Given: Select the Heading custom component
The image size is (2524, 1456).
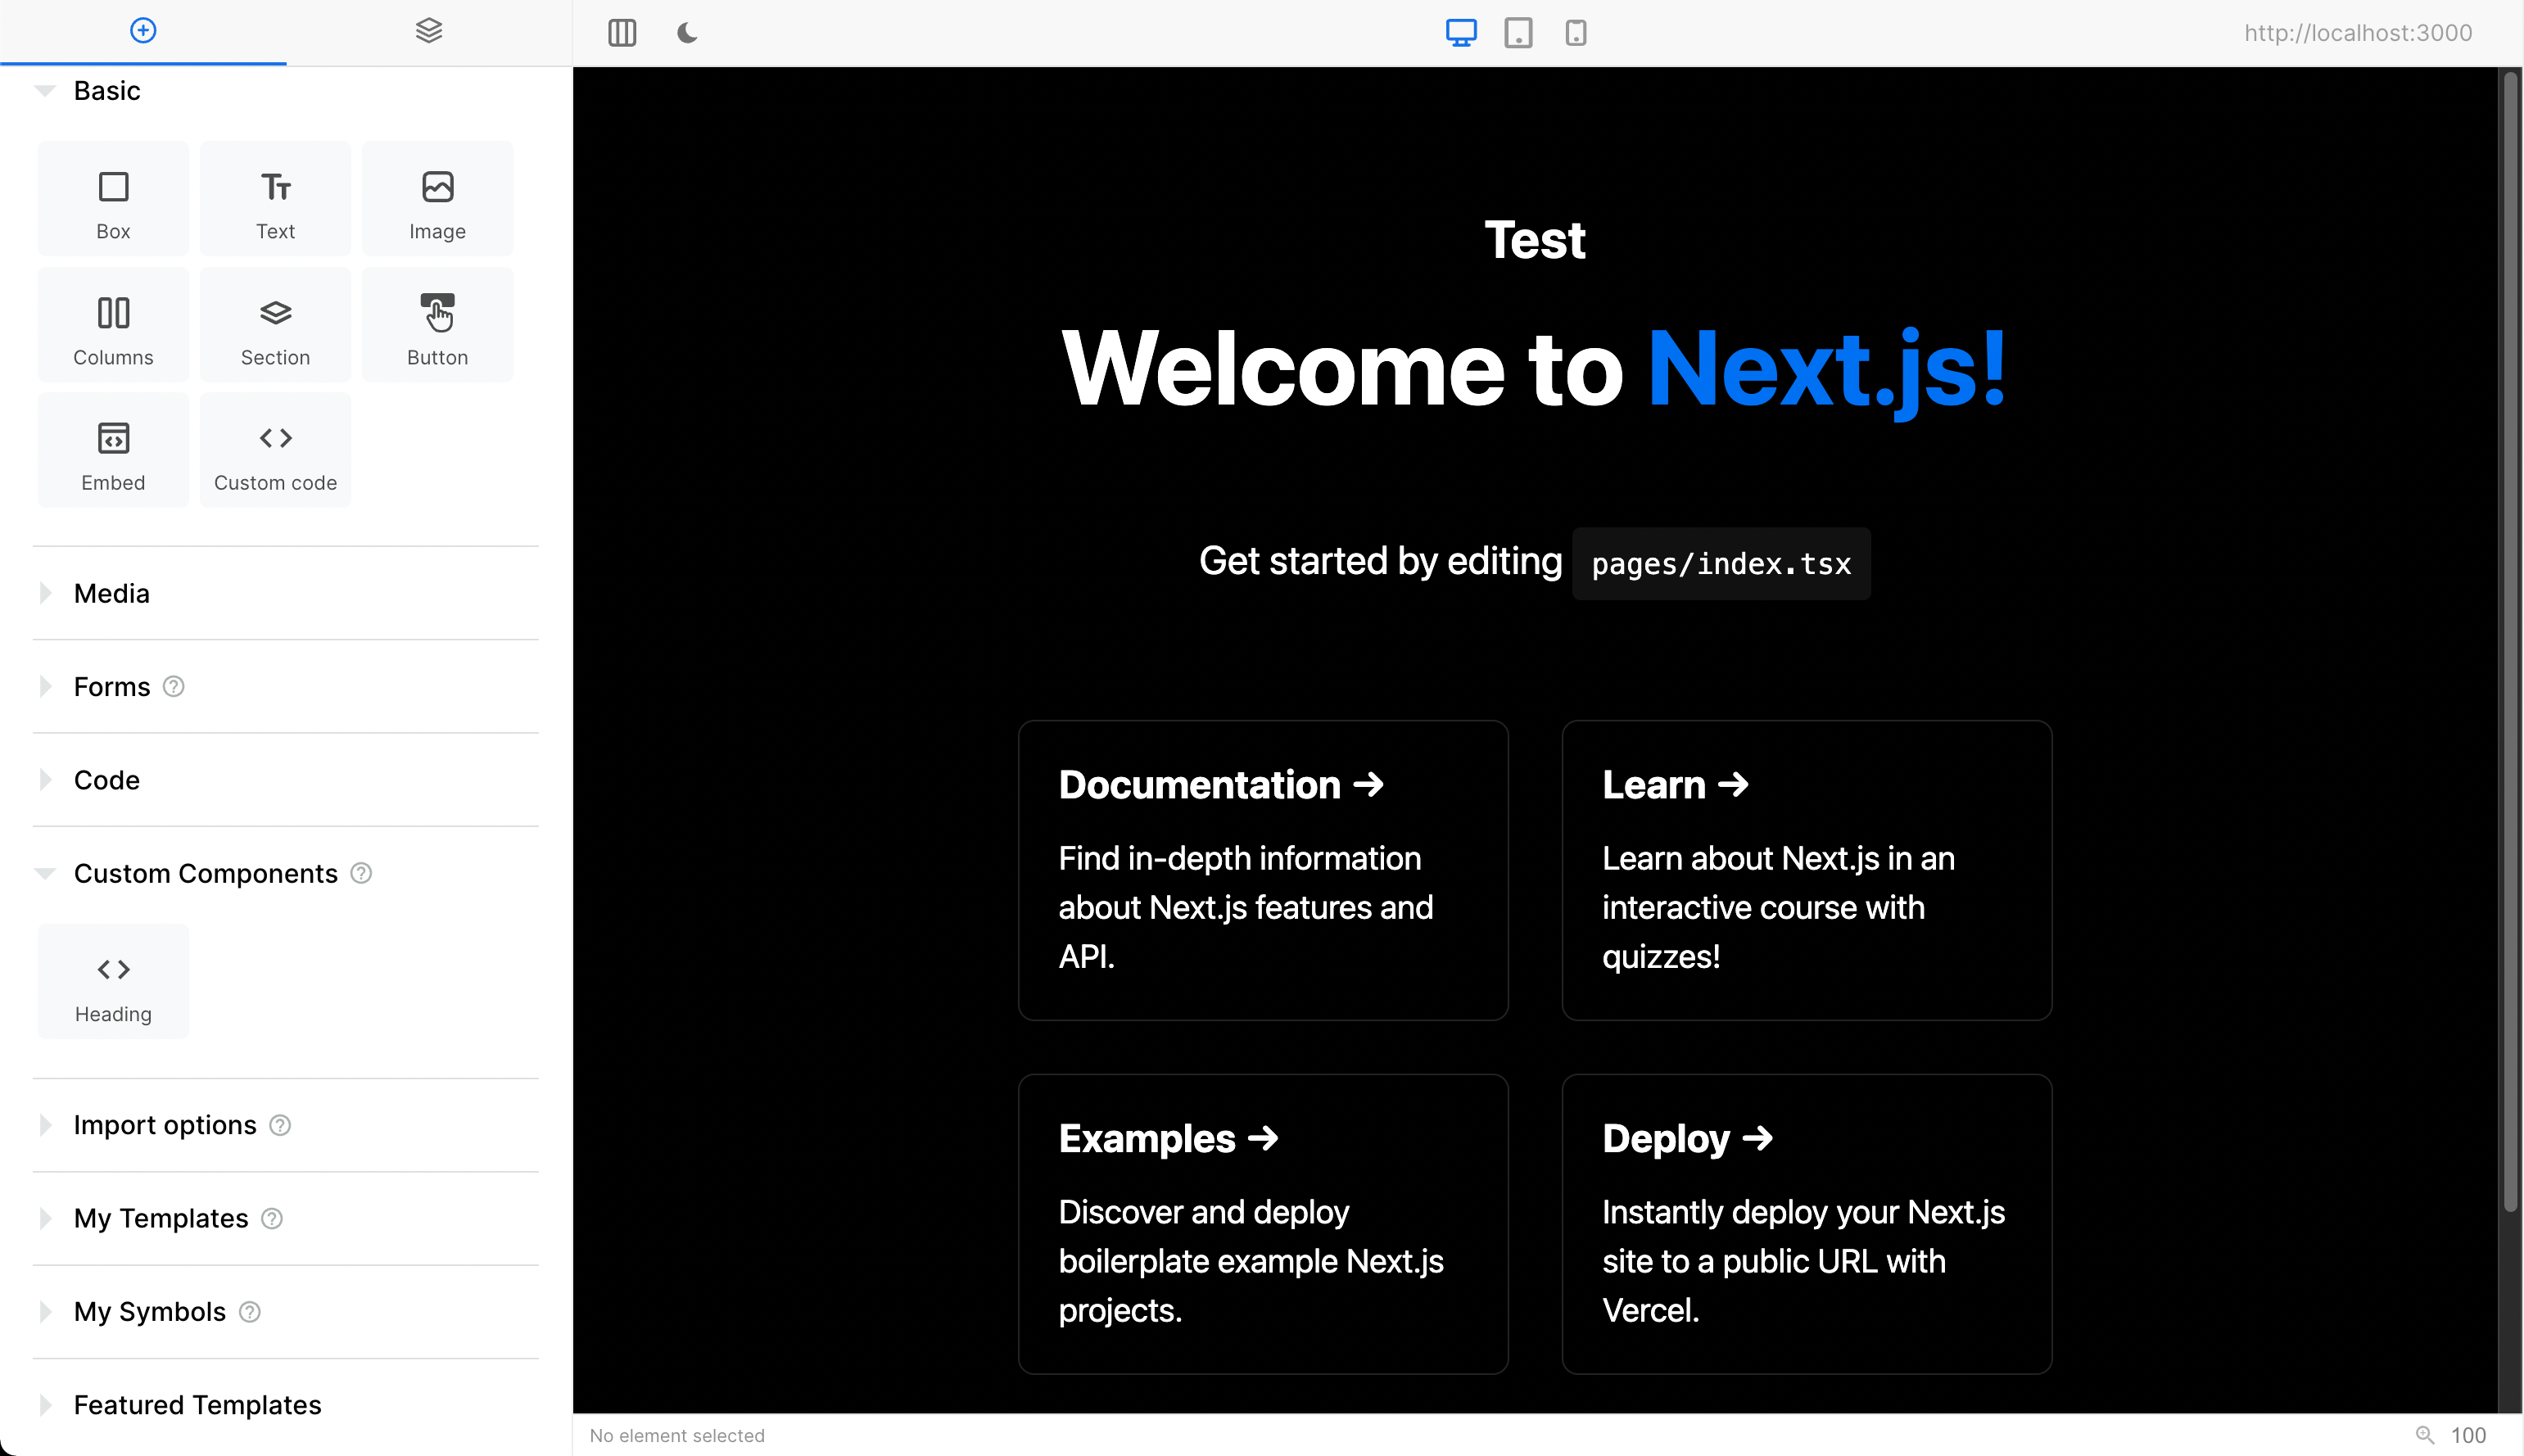Looking at the screenshot, I should 112,981.
